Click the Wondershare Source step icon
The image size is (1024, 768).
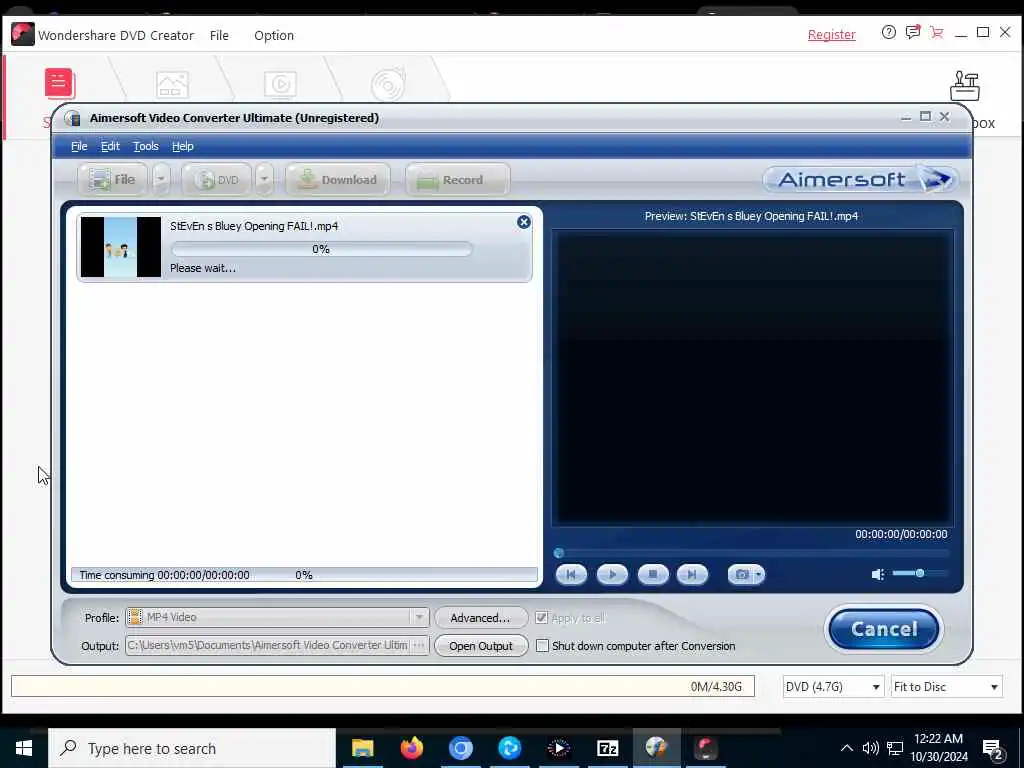60,84
